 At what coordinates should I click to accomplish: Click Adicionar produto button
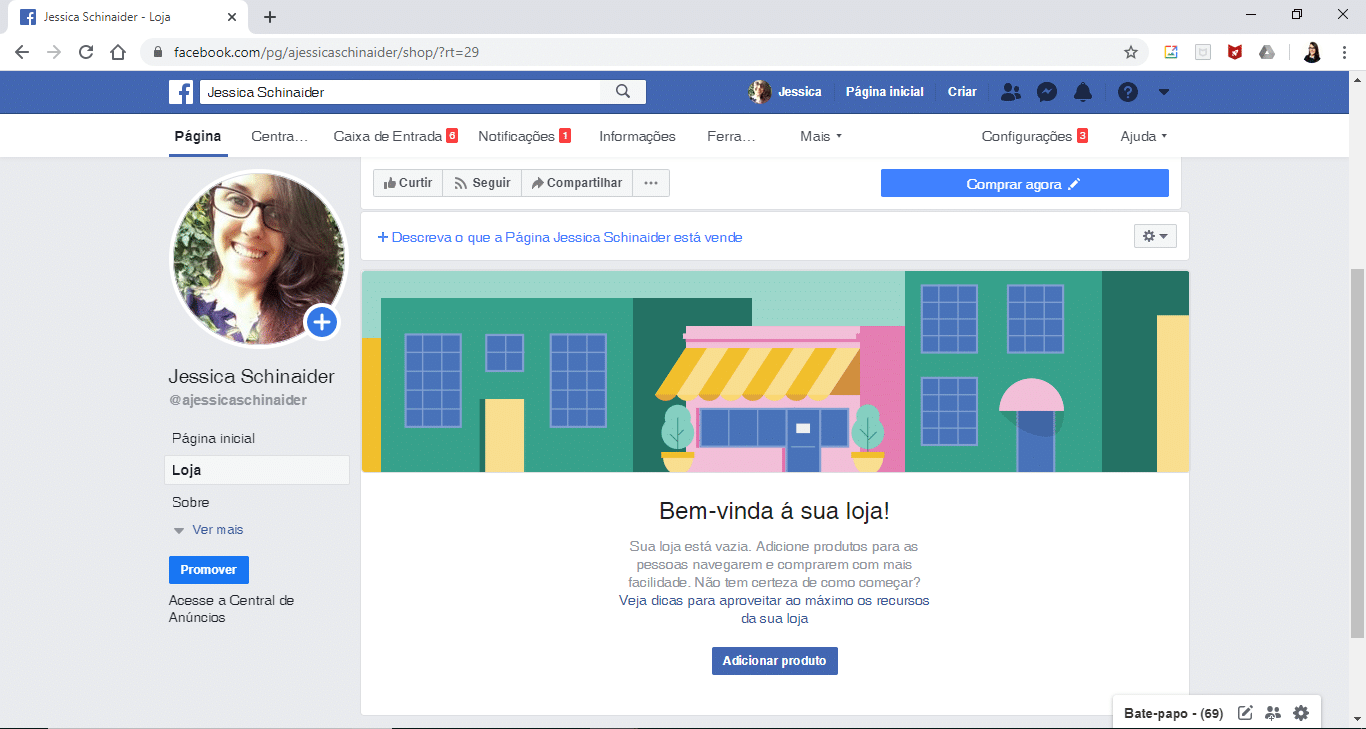click(x=775, y=661)
